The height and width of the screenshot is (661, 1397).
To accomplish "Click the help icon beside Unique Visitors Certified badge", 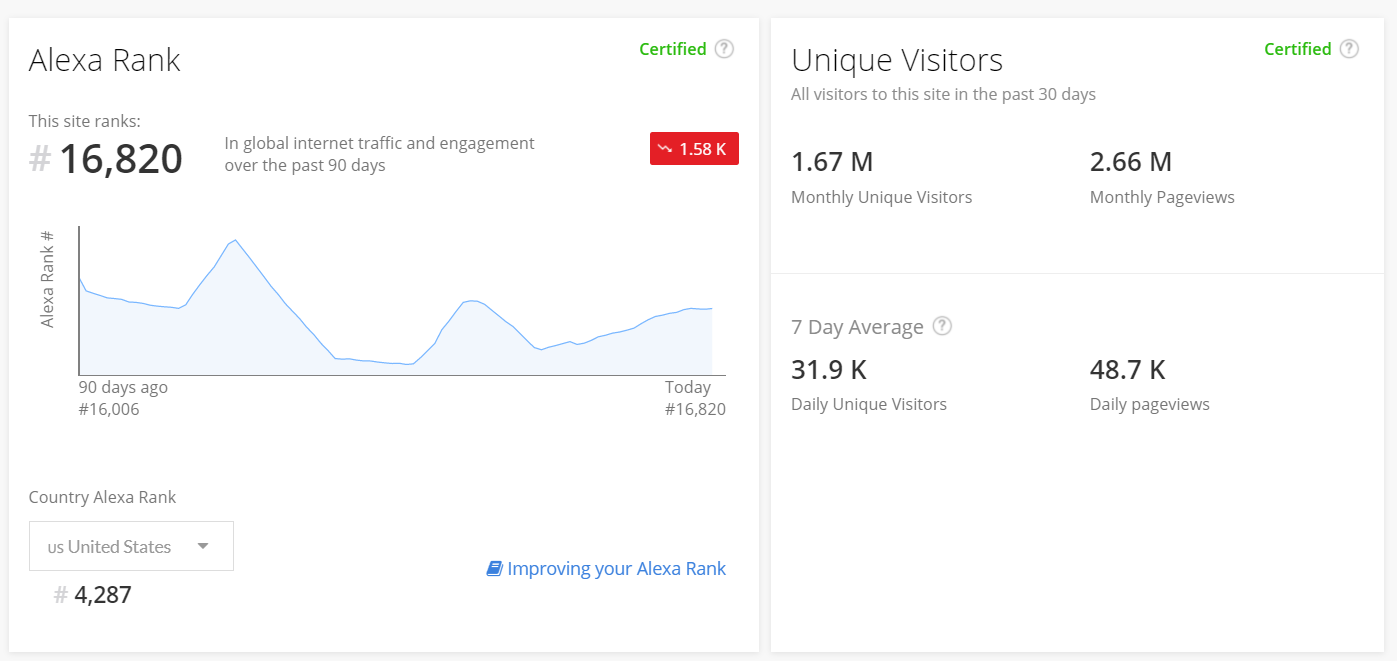I will 1349,48.
